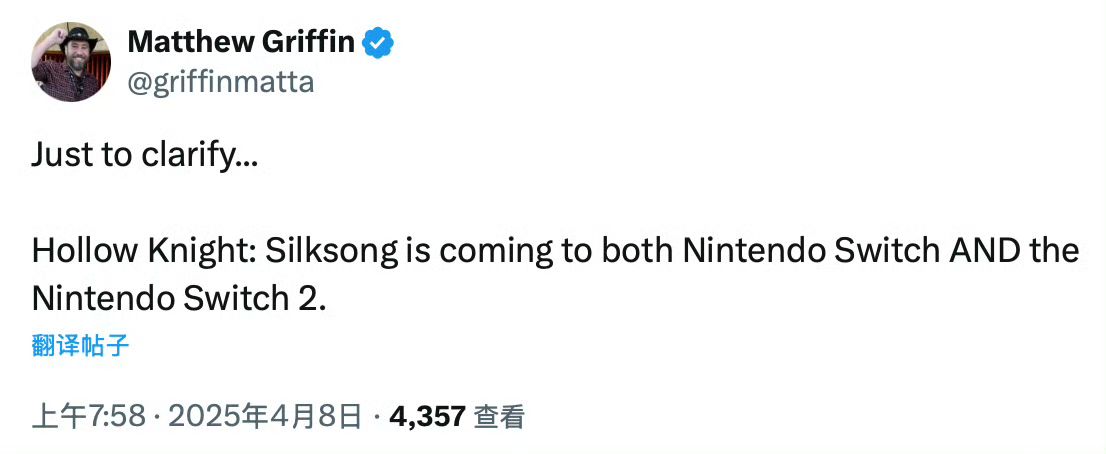Open the 上午7:58 timestamp link
The height and width of the screenshot is (454, 1106).
click(x=89, y=417)
